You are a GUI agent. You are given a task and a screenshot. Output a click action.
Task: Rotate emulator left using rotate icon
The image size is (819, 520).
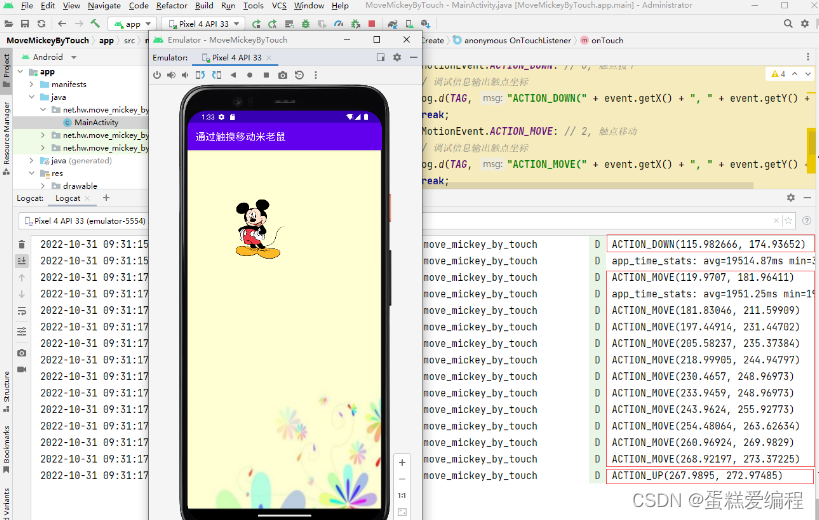tap(200, 75)
